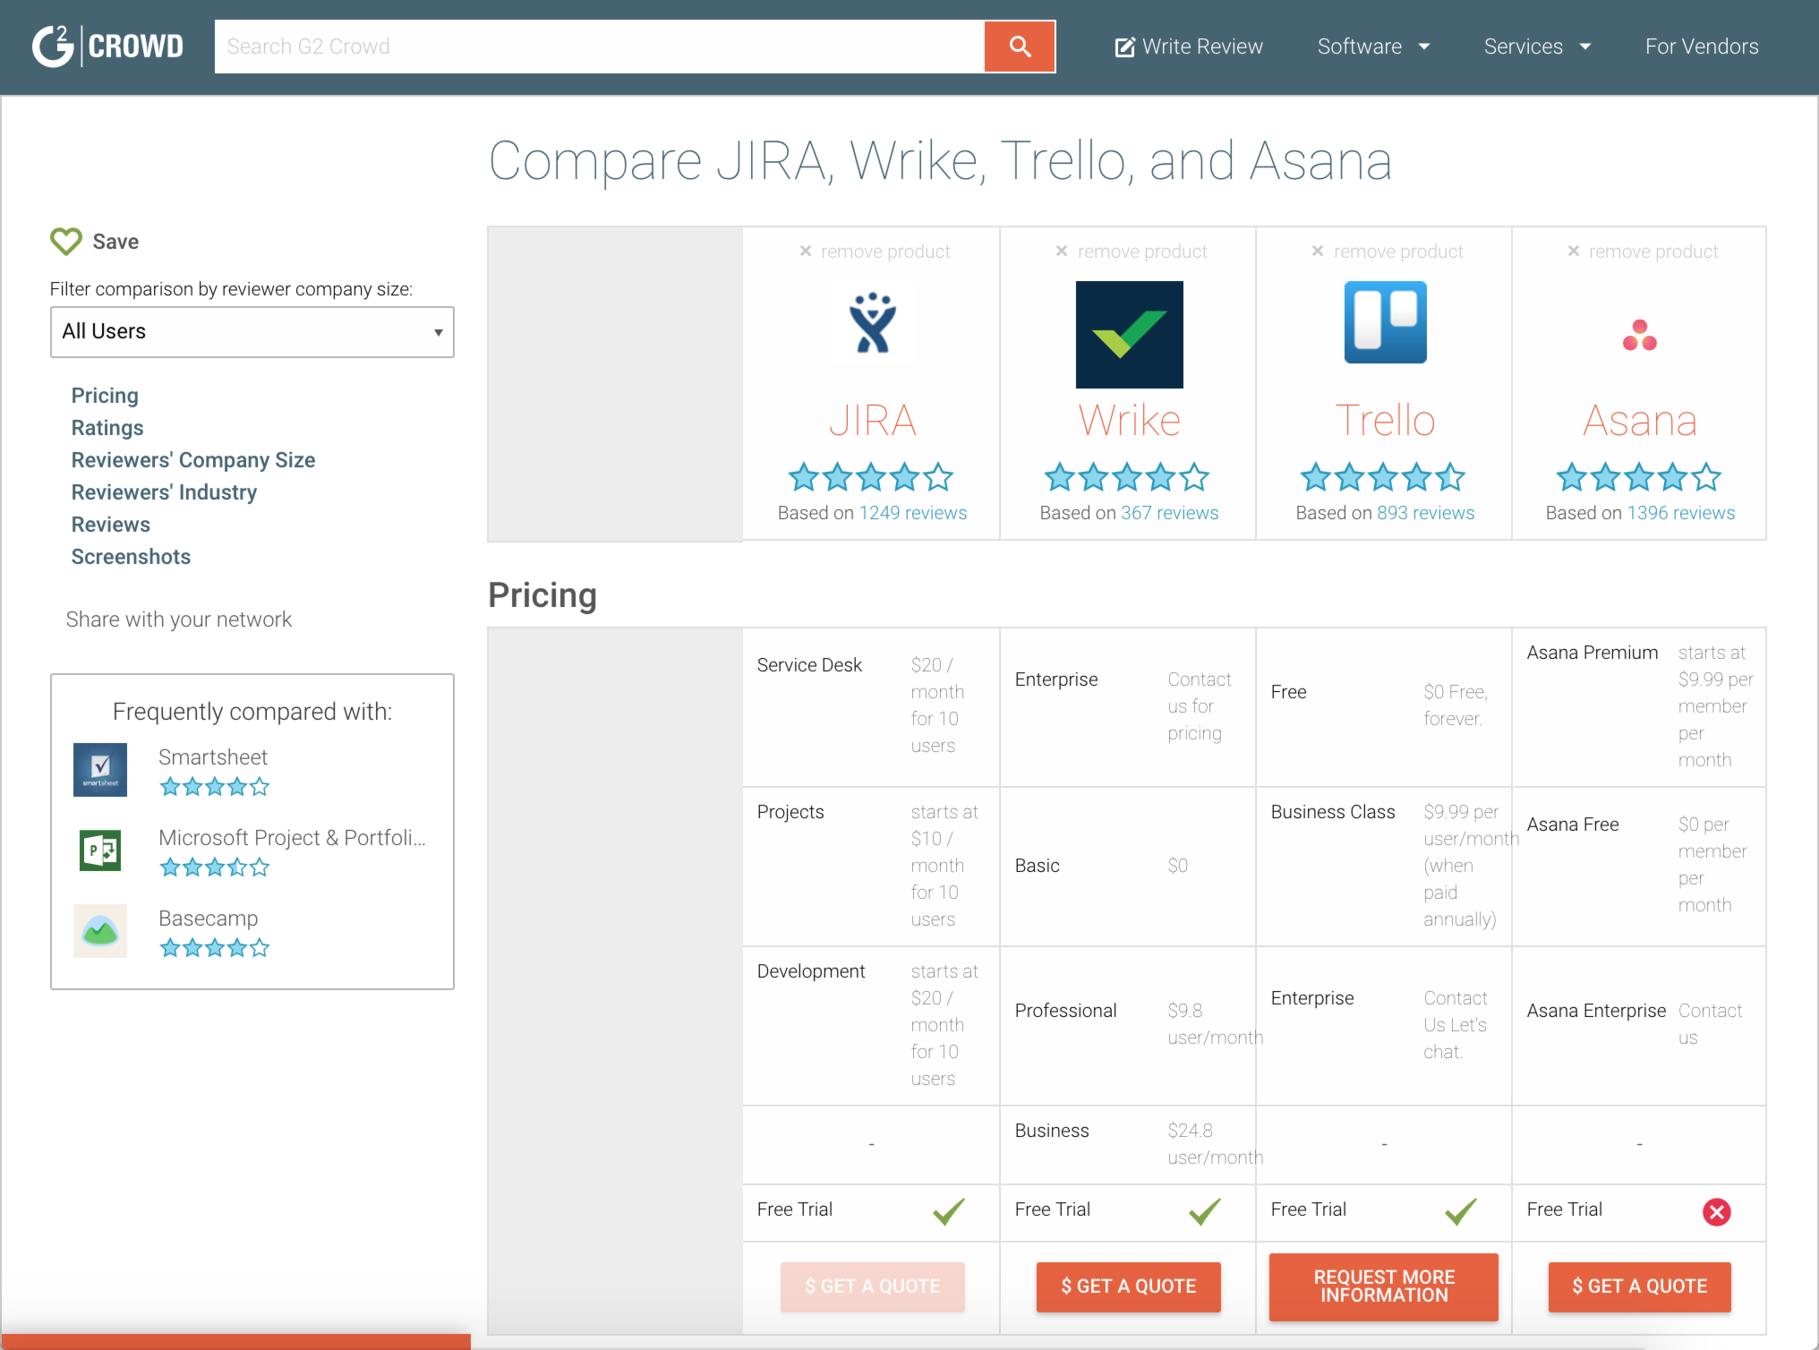This screenshot has height=1350, width=1819.
Task: Click the Microsoft Project icon
Action: [100, 850]
